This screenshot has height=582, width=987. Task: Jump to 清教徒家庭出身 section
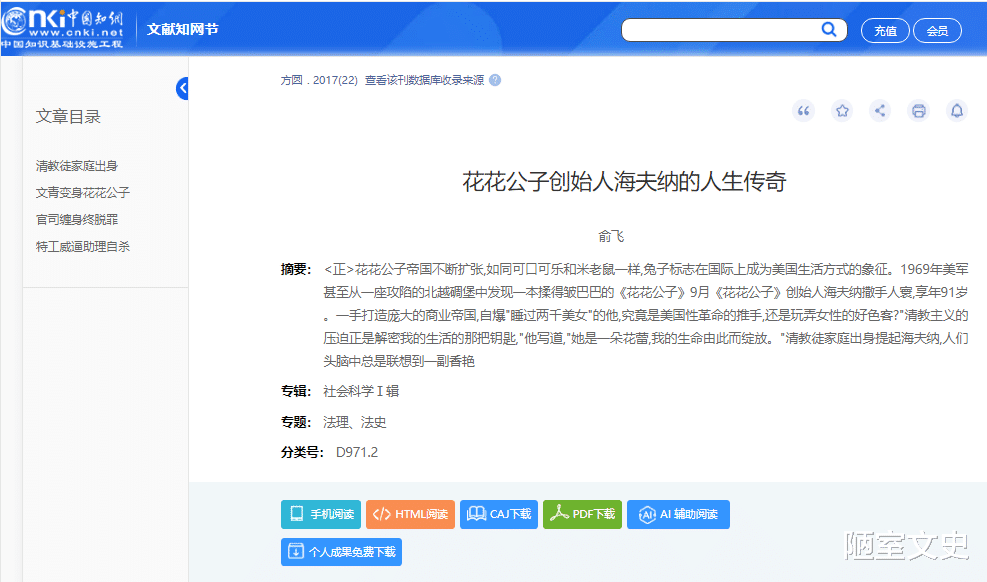click(x=77, y=166)
